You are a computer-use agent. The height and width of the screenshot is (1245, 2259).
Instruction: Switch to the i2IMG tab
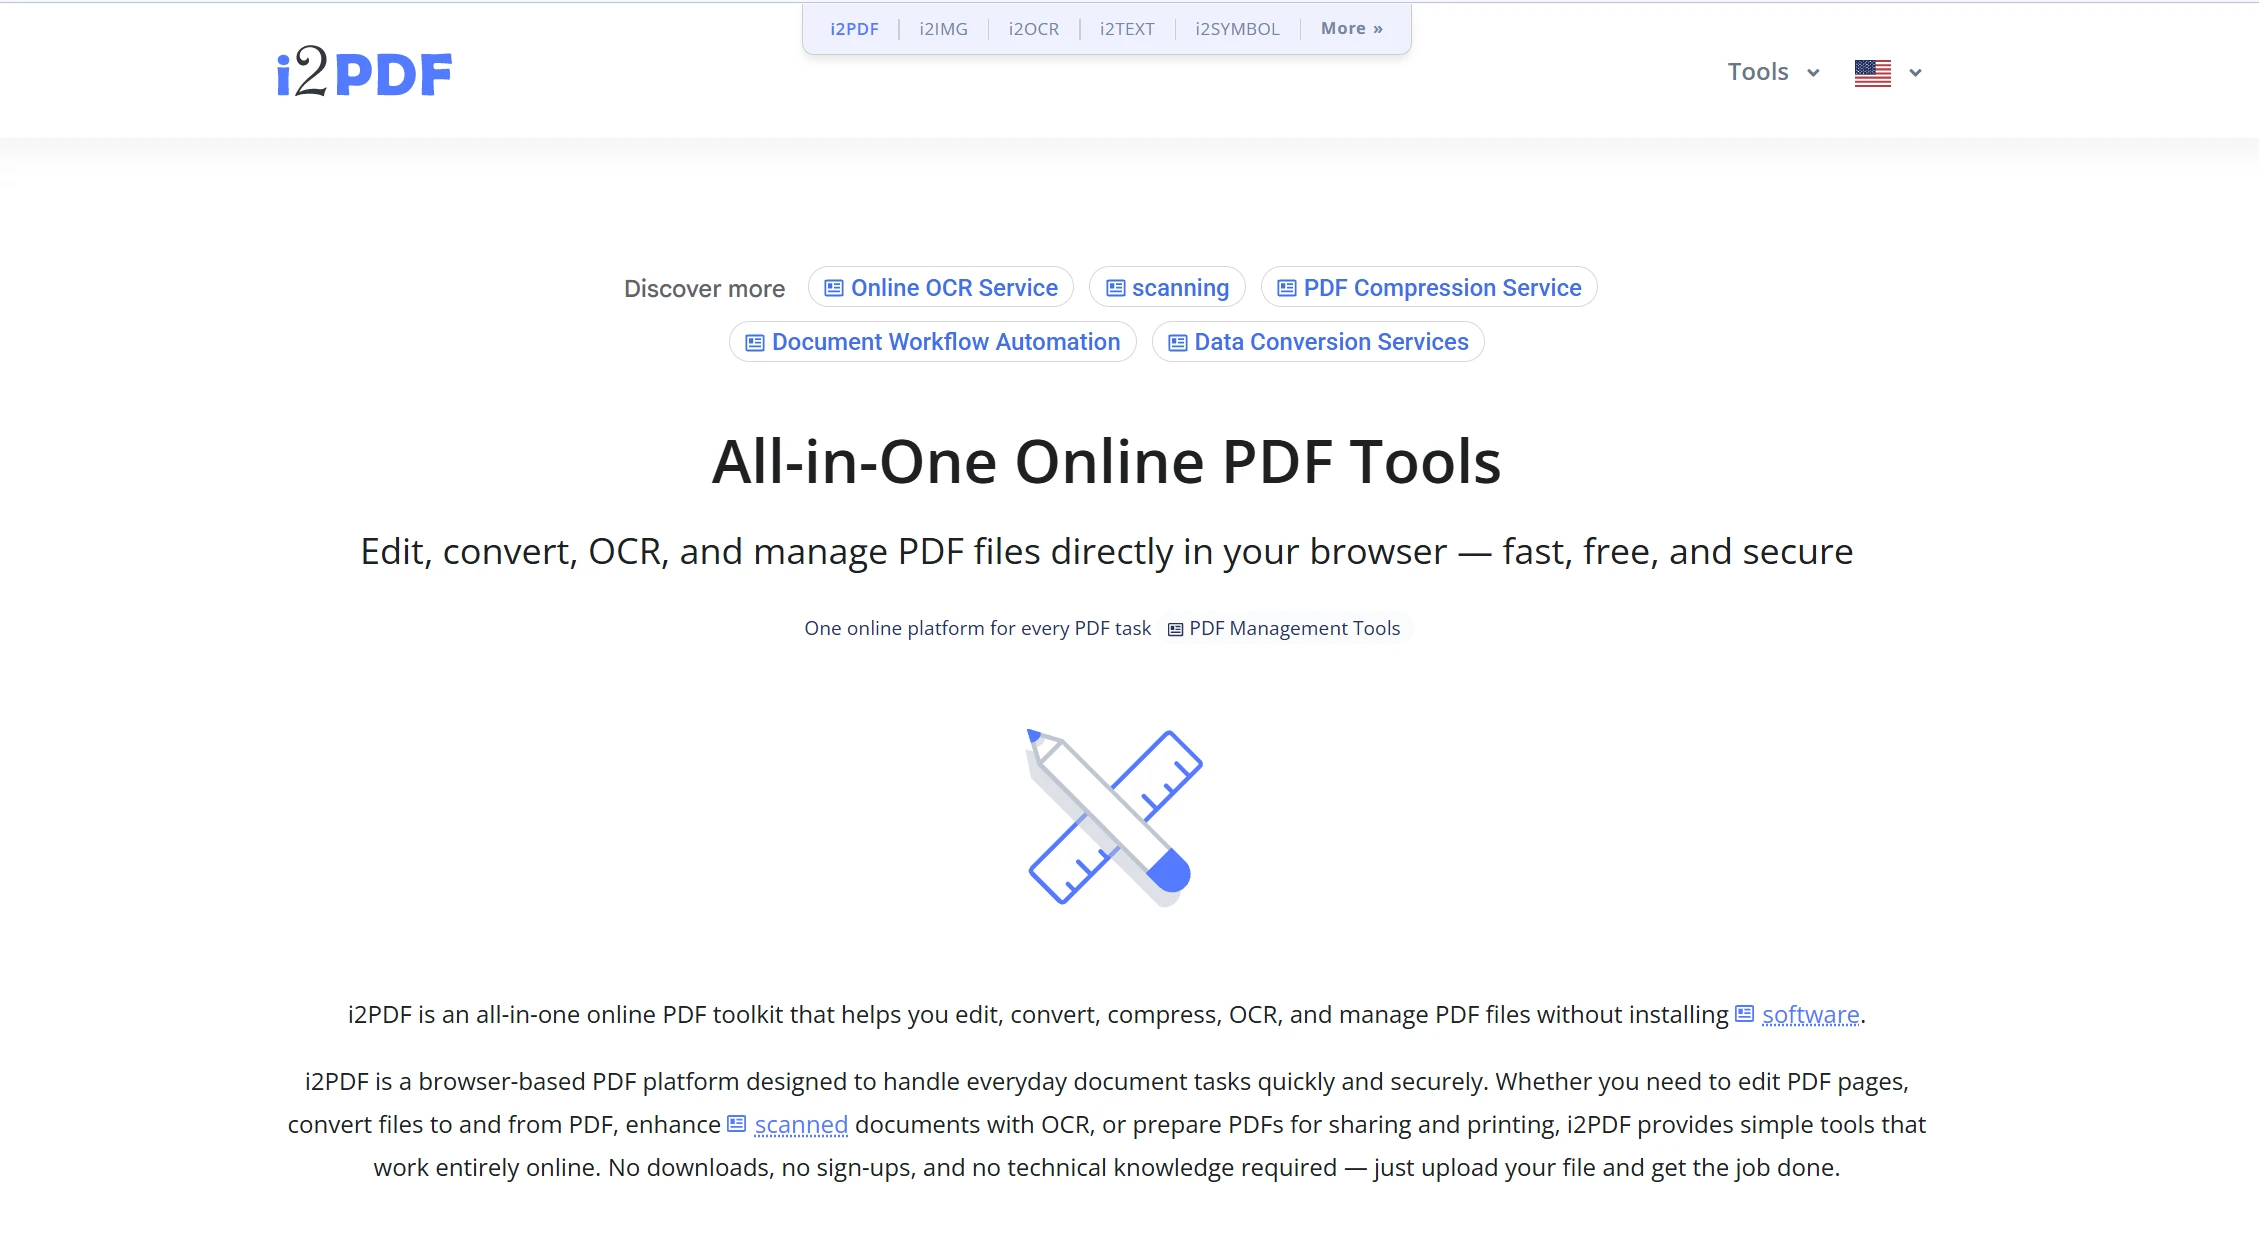click(x=943, y=29)
